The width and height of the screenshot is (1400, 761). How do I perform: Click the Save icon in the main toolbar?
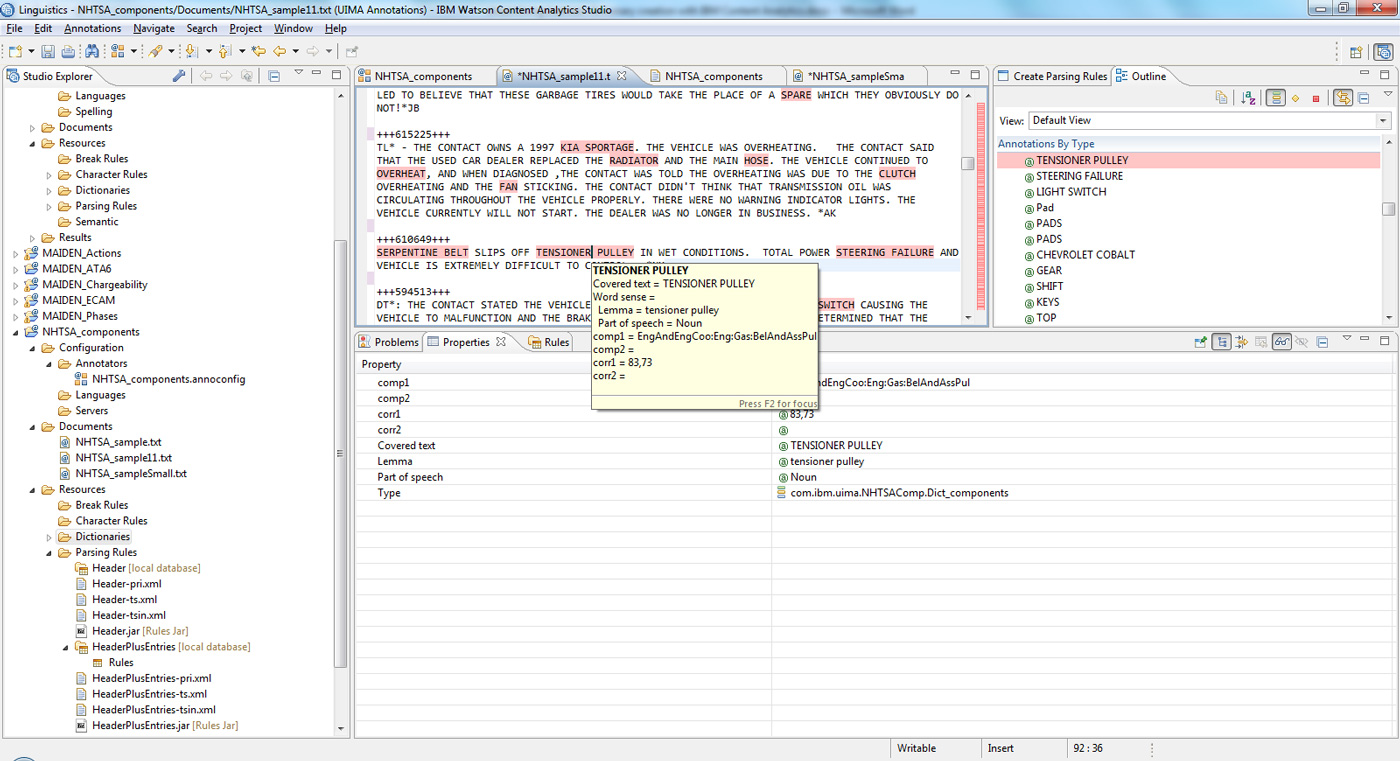48,51
